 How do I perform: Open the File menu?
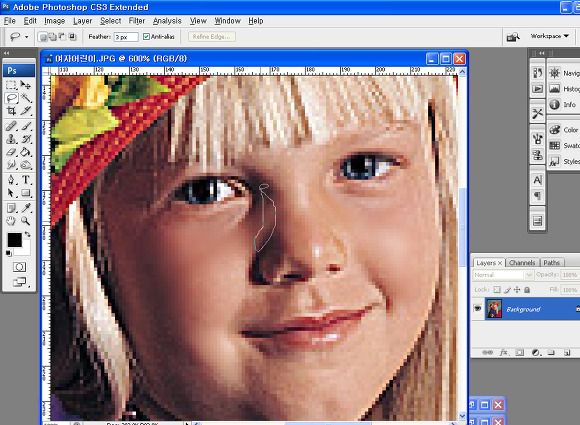click(x=10, y=21)
